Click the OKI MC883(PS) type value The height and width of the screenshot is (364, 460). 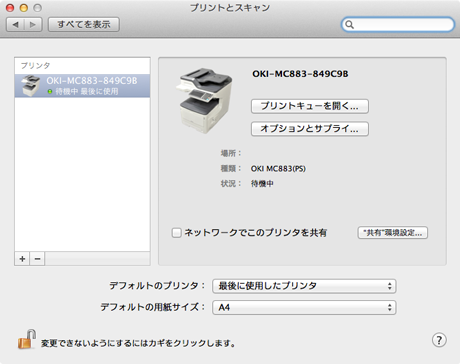click(x=278, y=169)
